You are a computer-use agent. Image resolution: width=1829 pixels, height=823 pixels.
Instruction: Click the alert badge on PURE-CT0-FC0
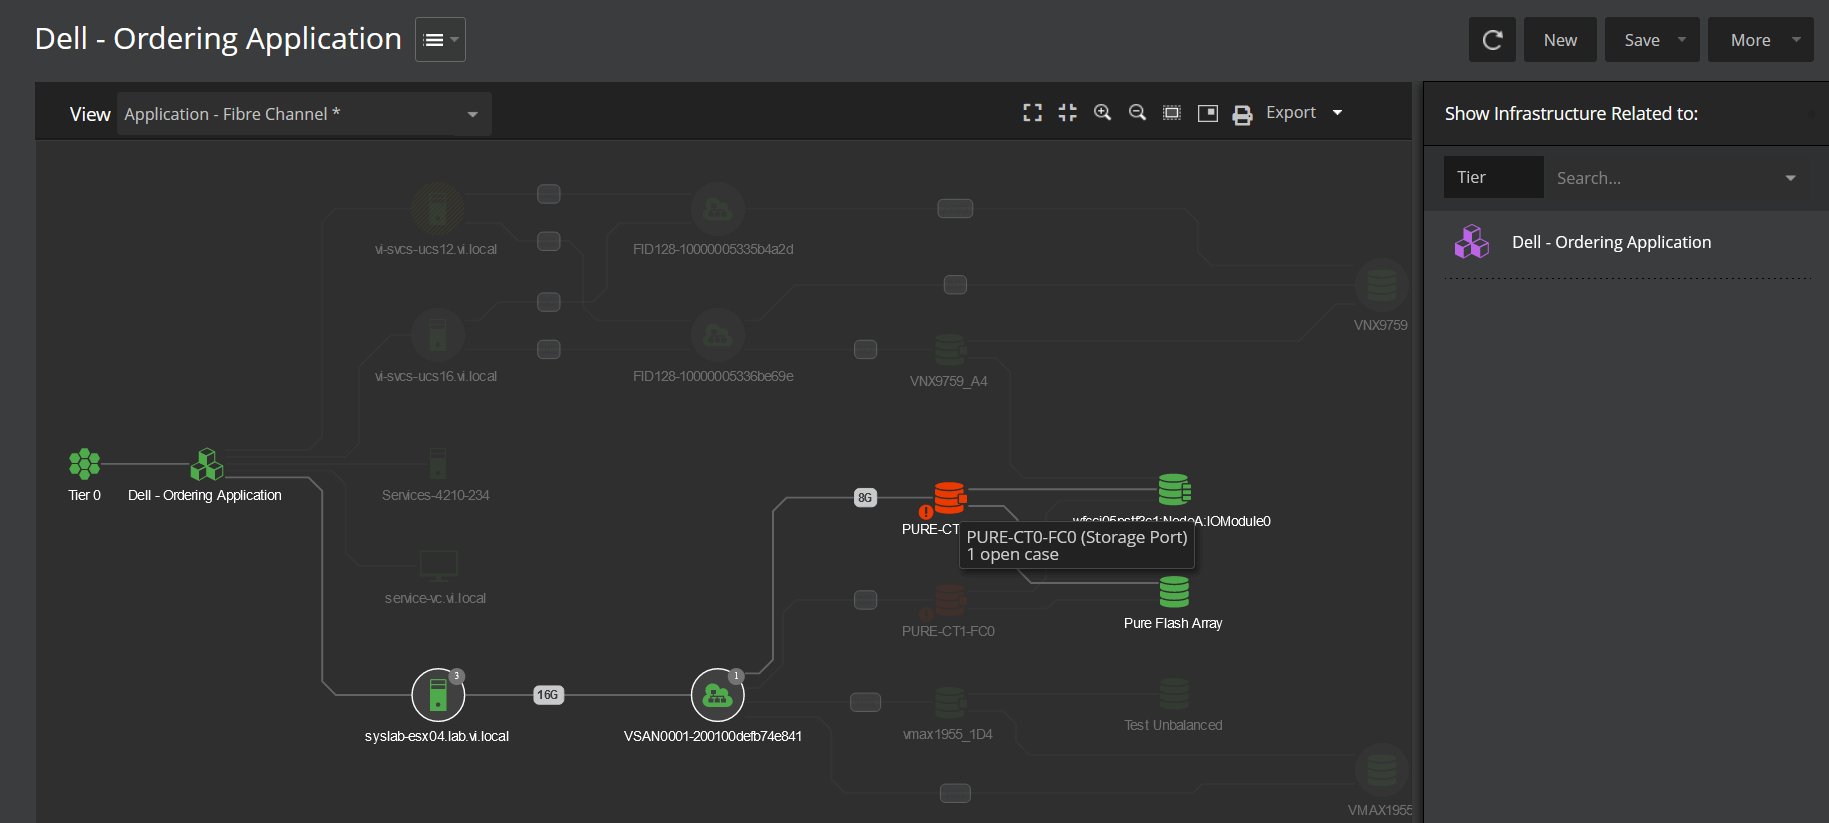point(926,512)
